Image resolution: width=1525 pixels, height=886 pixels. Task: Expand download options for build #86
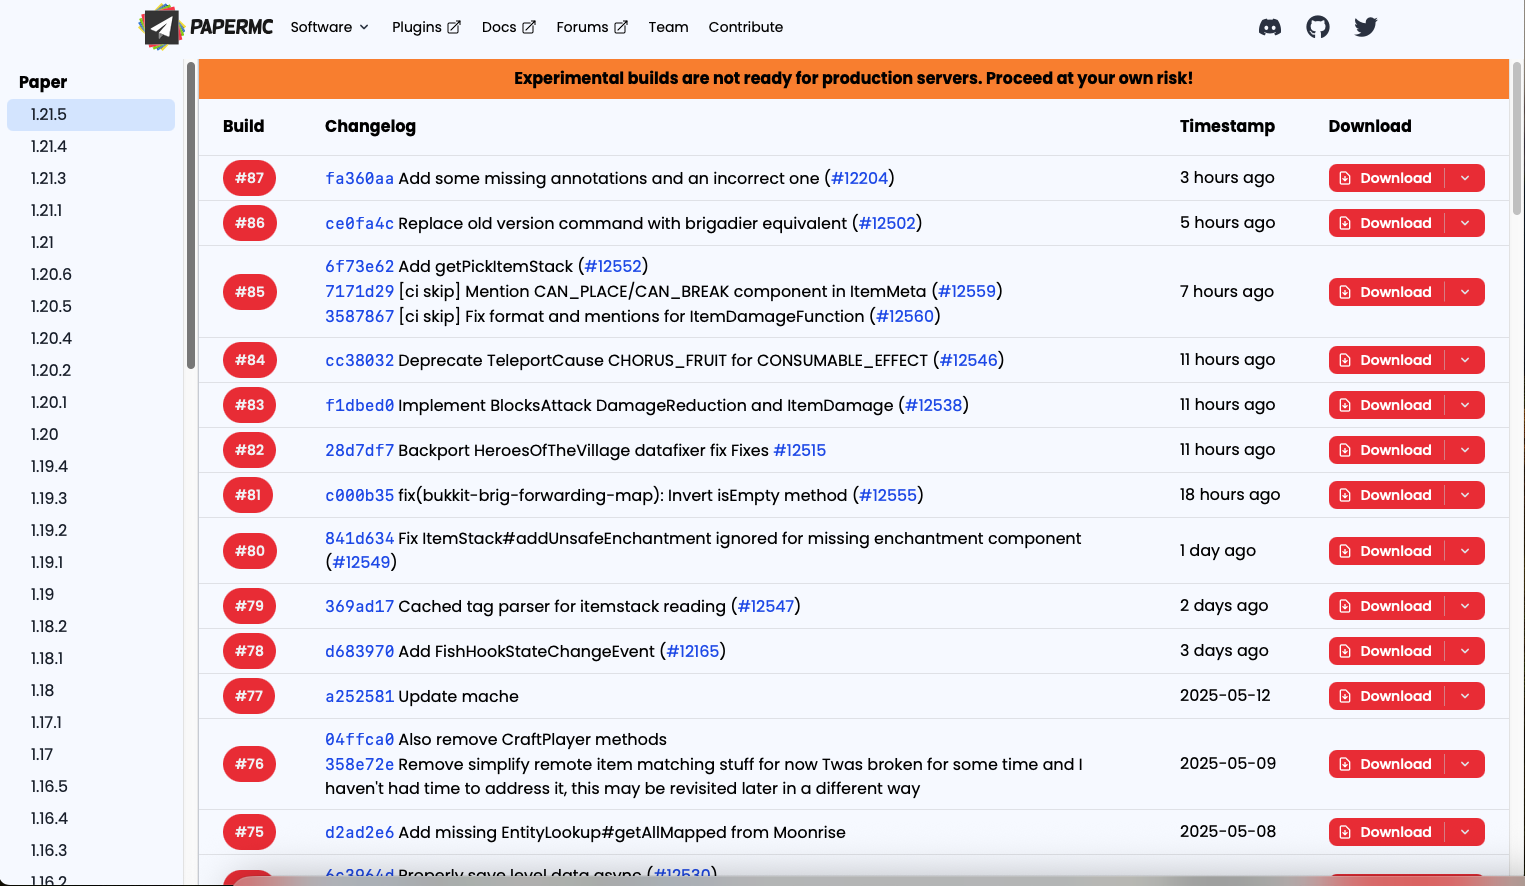(1465, 223)
